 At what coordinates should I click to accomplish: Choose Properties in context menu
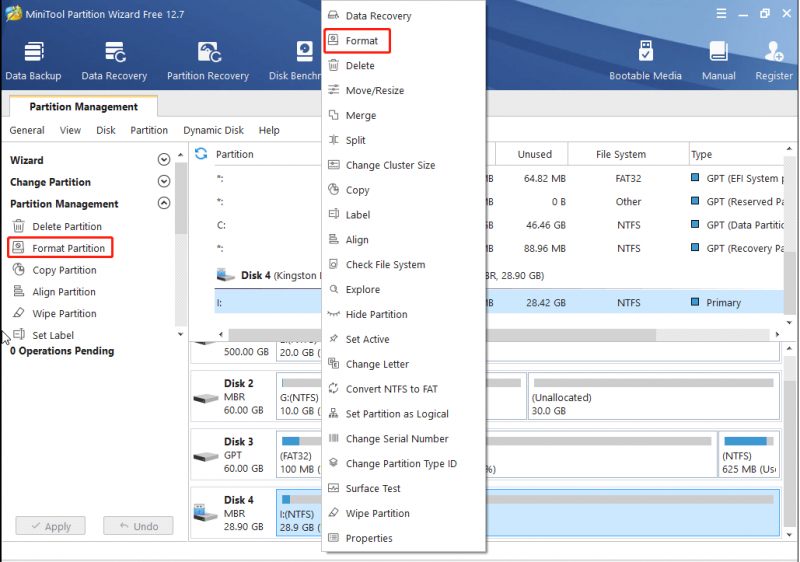[403, 539]
